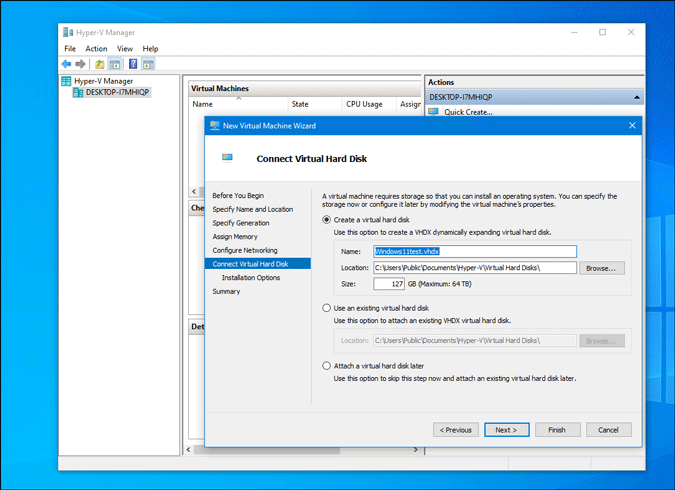This screenshot has height=490, width=675.
Task: Sort Virtual Machines by CPU Usage column
Action: click(369, 104)
